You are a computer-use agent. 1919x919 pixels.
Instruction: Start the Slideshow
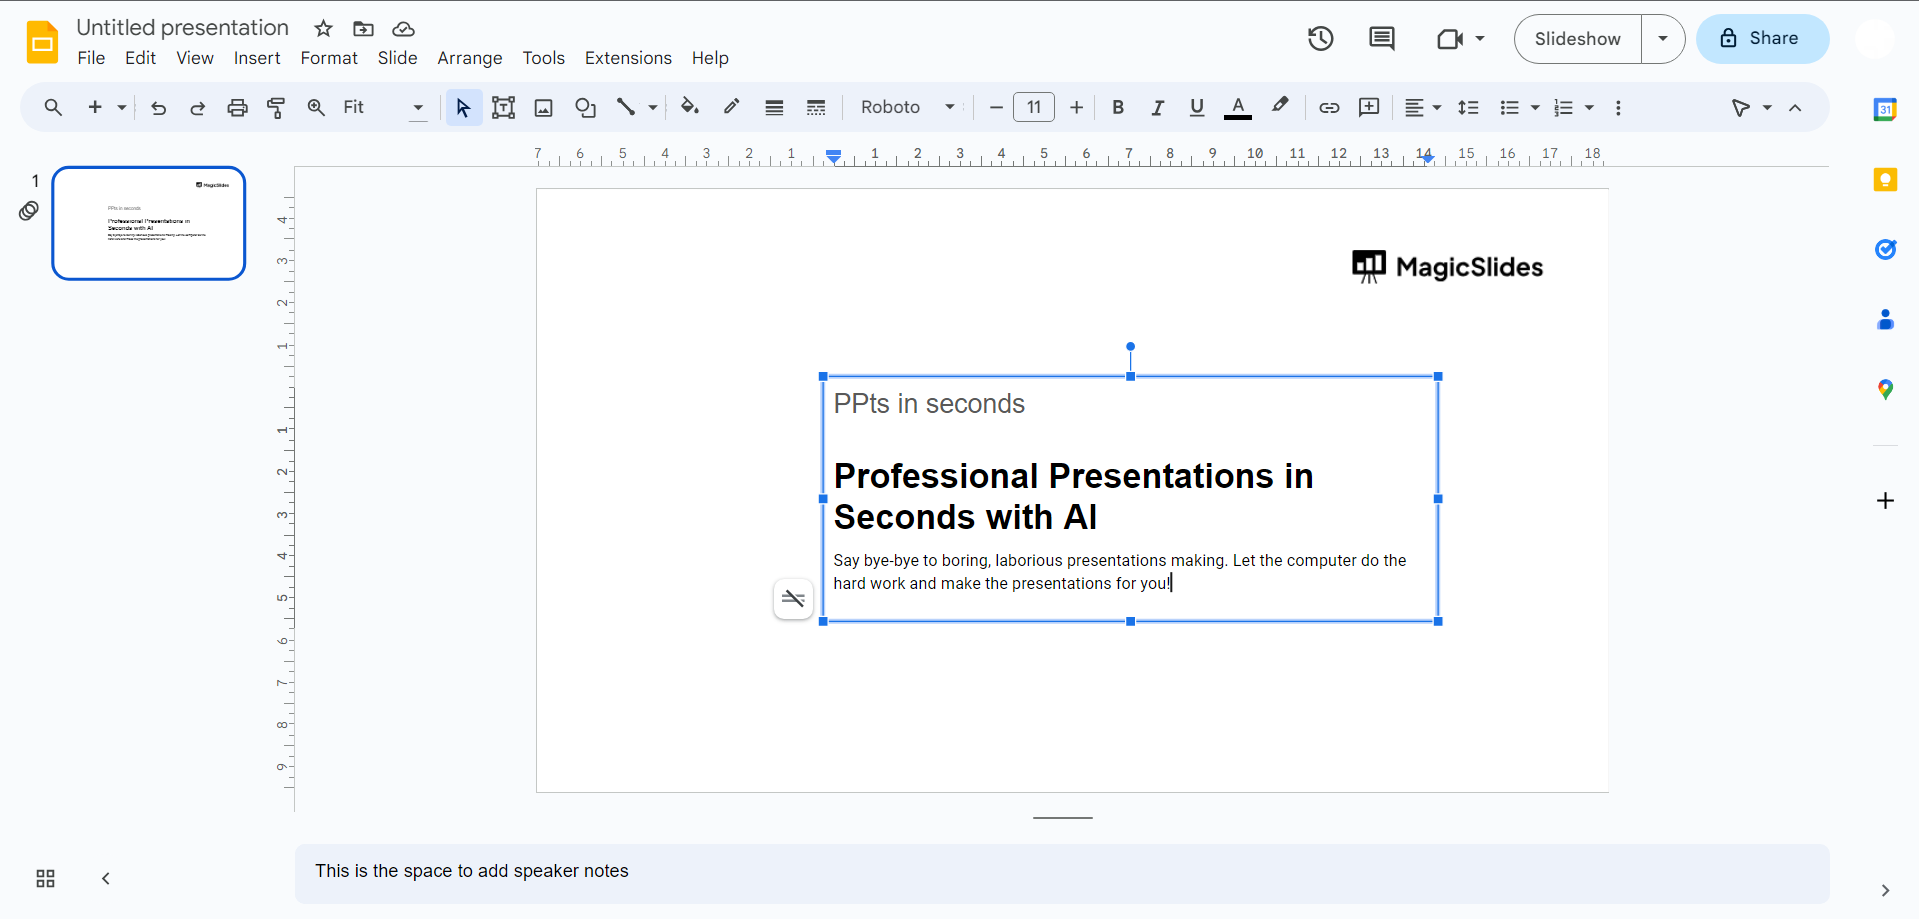point(1577,39)
